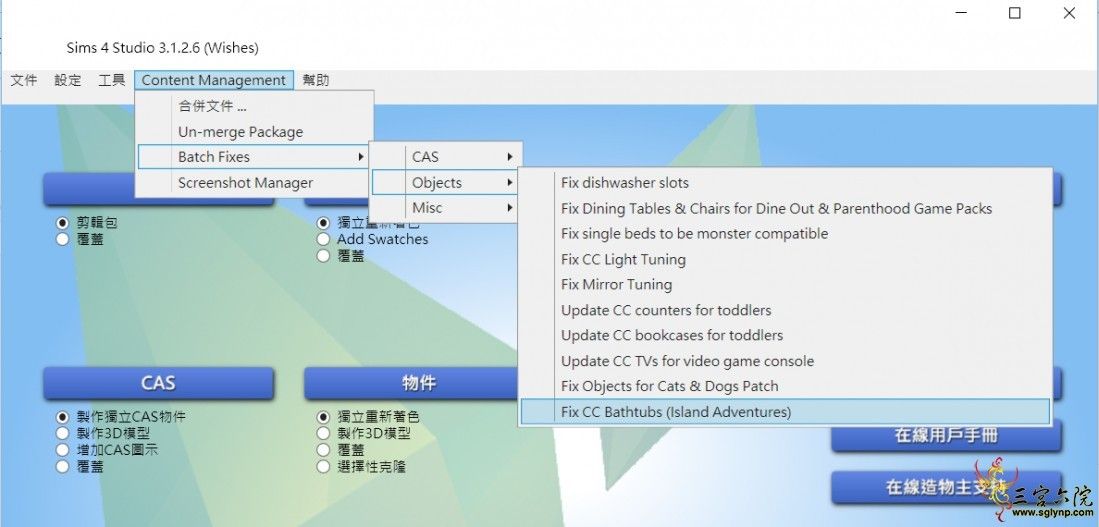Open the 設定 menu
The width and height of the screenshot is (1099, 527).
click(67, 81)
